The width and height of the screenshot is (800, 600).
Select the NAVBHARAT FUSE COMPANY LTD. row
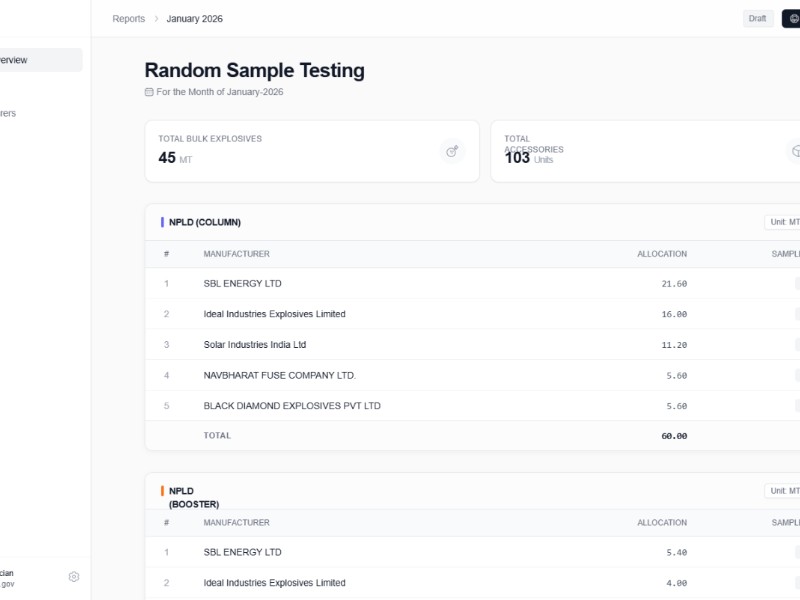[x=279, y=376]
